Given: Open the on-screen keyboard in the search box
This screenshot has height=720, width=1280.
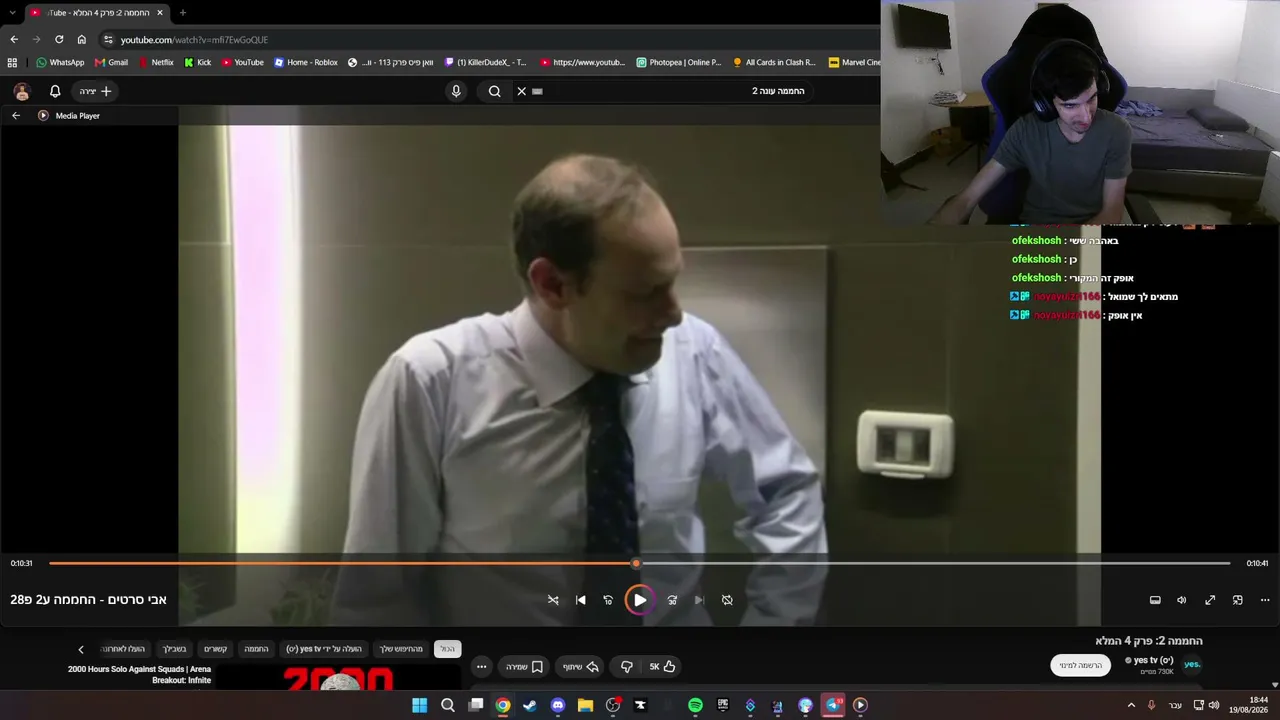Looking at the screenshot, I should click(537, 91).
